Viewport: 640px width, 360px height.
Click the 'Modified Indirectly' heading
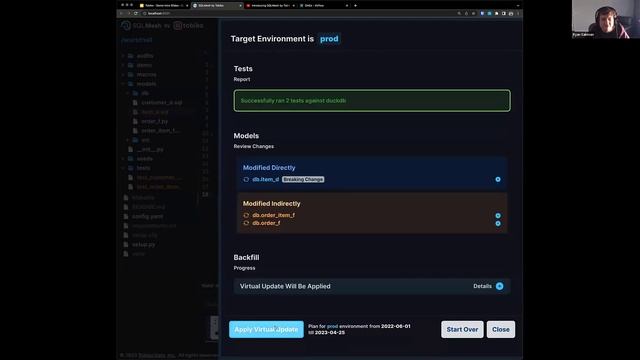(x=271, y=204)
